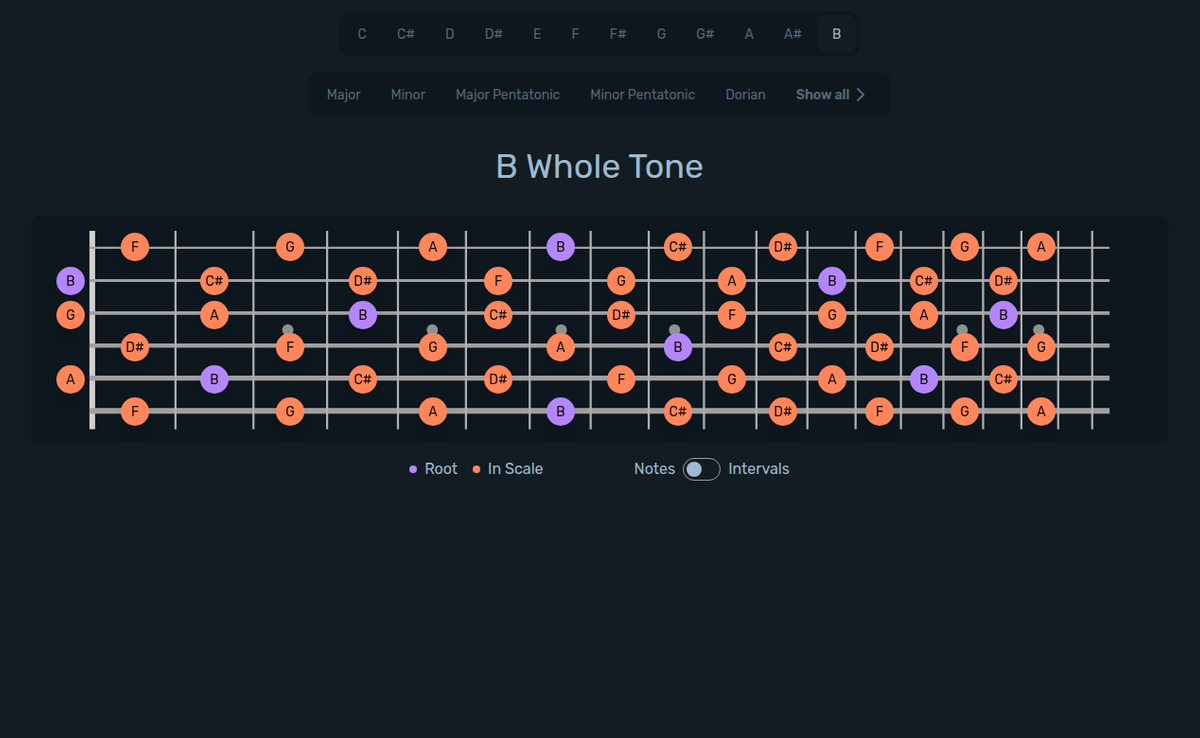This screenshot has height=738, width=1200.
Task: Click the C# note dot on the second string
Action: point(214,281)
